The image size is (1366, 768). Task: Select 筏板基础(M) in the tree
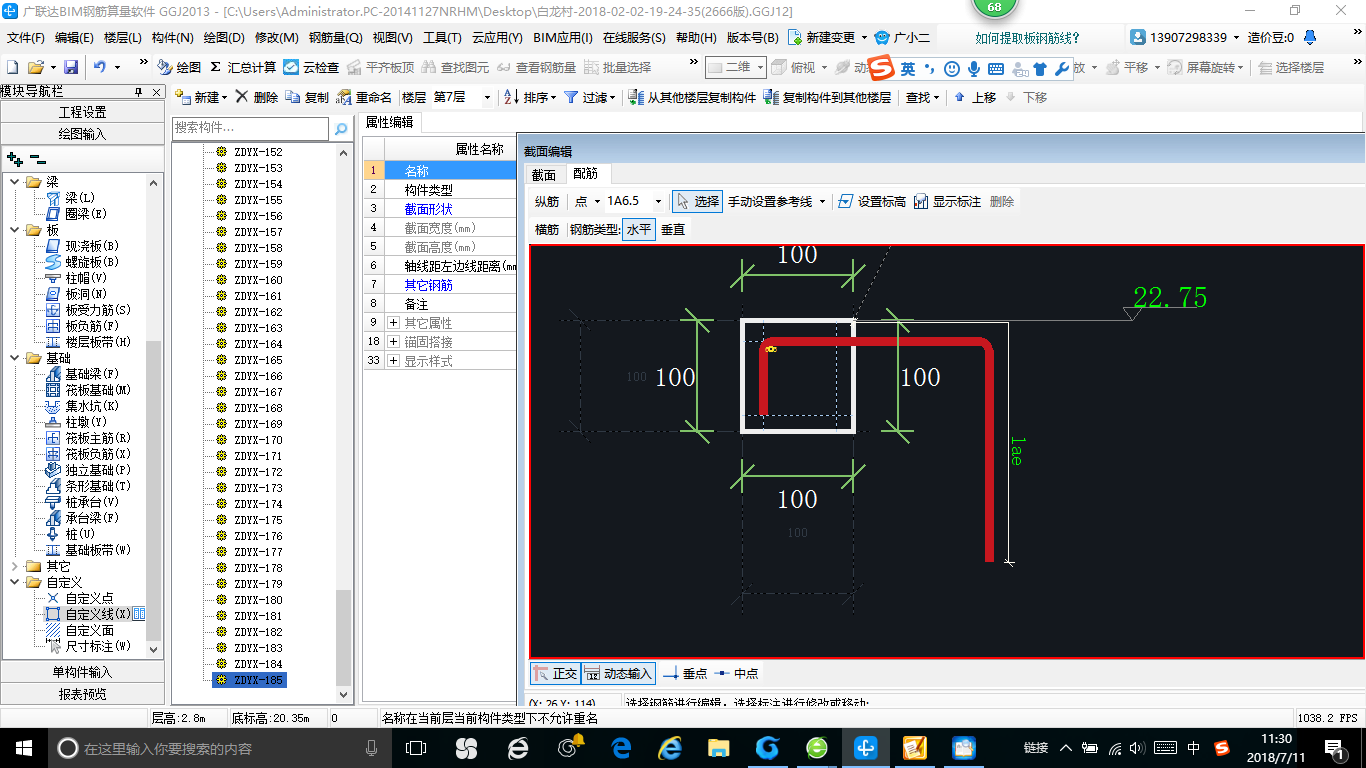(x=98, y=390)
